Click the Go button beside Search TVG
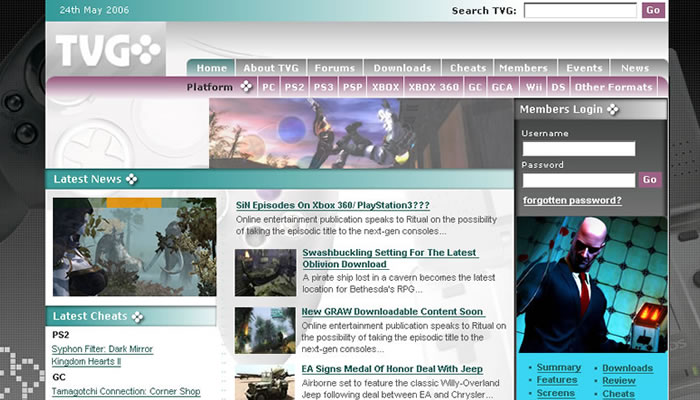 click(653, 10)
